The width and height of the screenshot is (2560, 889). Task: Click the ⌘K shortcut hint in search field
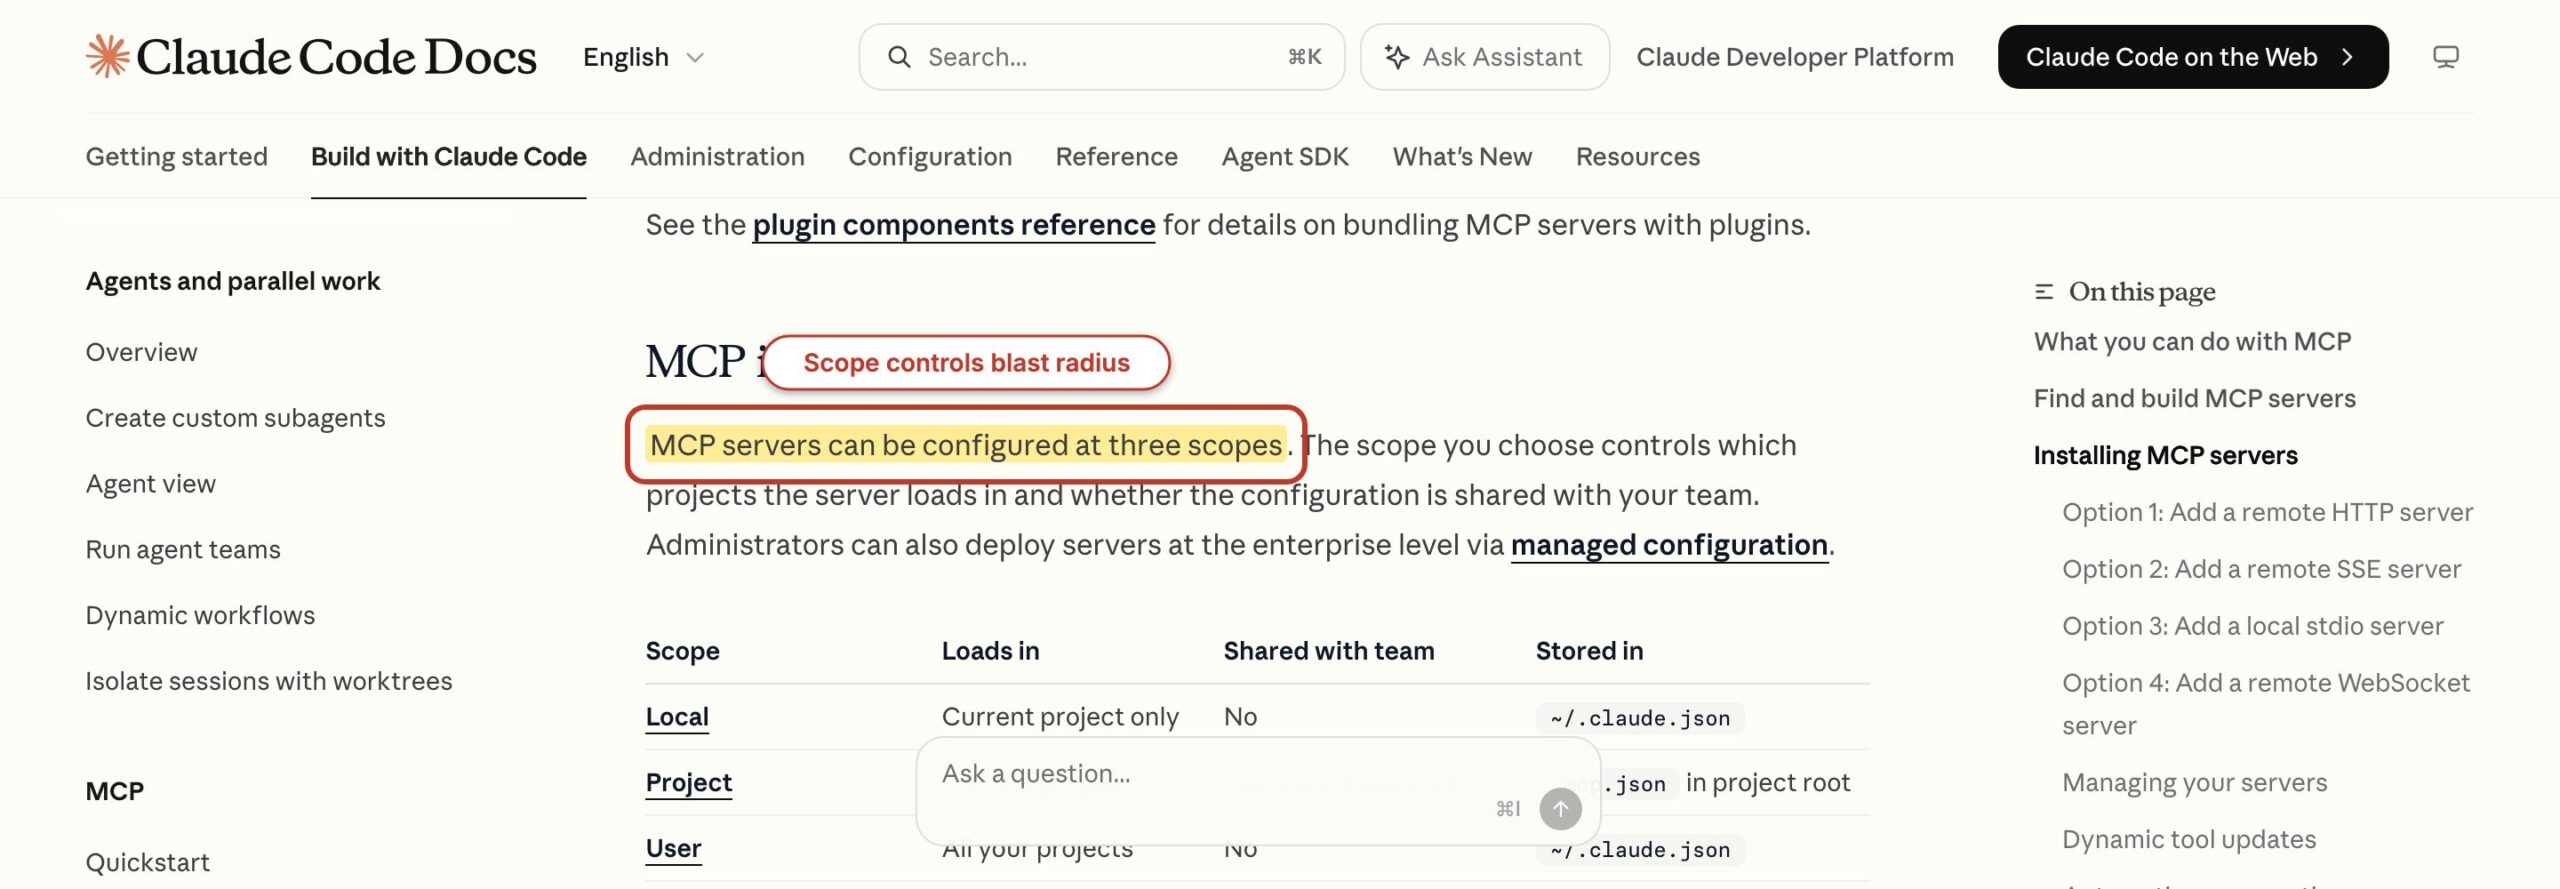pyautogui.click(x=1304, y=57)
